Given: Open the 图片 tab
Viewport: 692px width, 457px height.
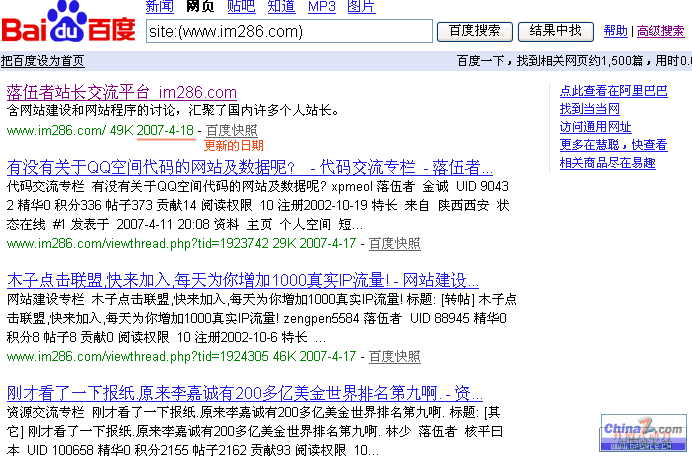Looking at the screenshot, I should pyautogui.click(x=361, y=6).
